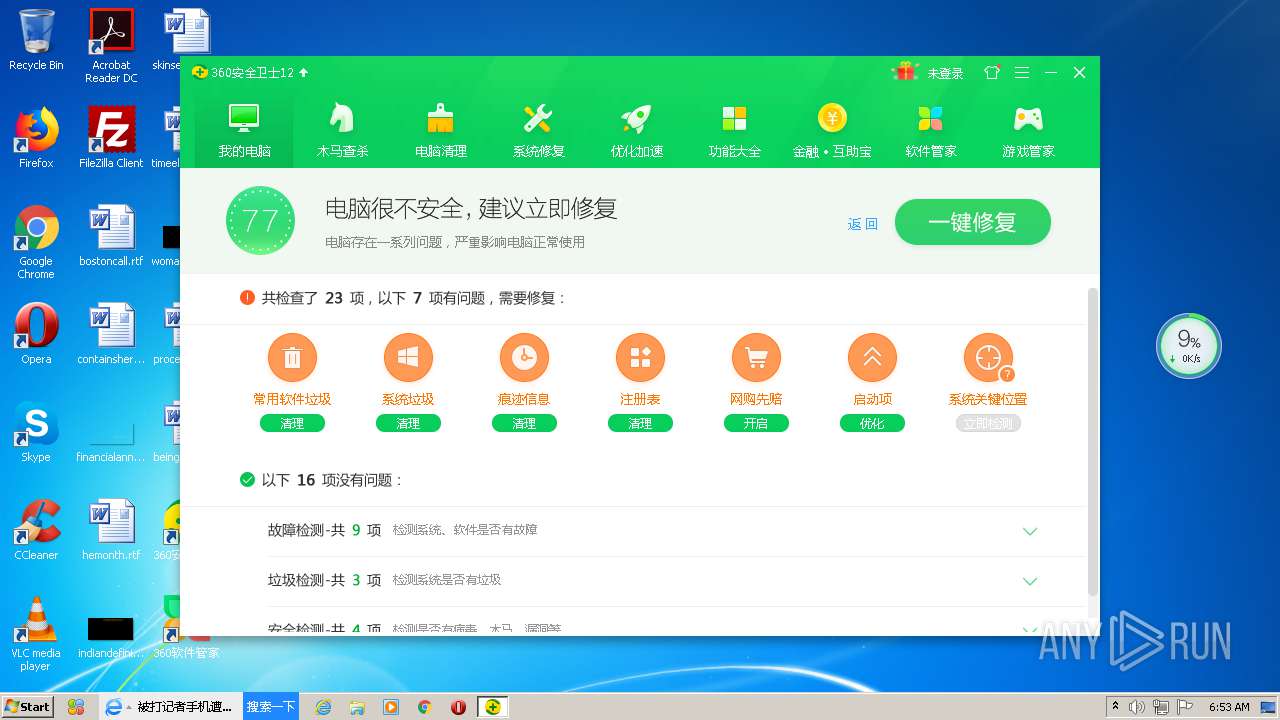Click 开启 under 网购先赔
The image size is (1280, 720).
(x=756, y=424)
